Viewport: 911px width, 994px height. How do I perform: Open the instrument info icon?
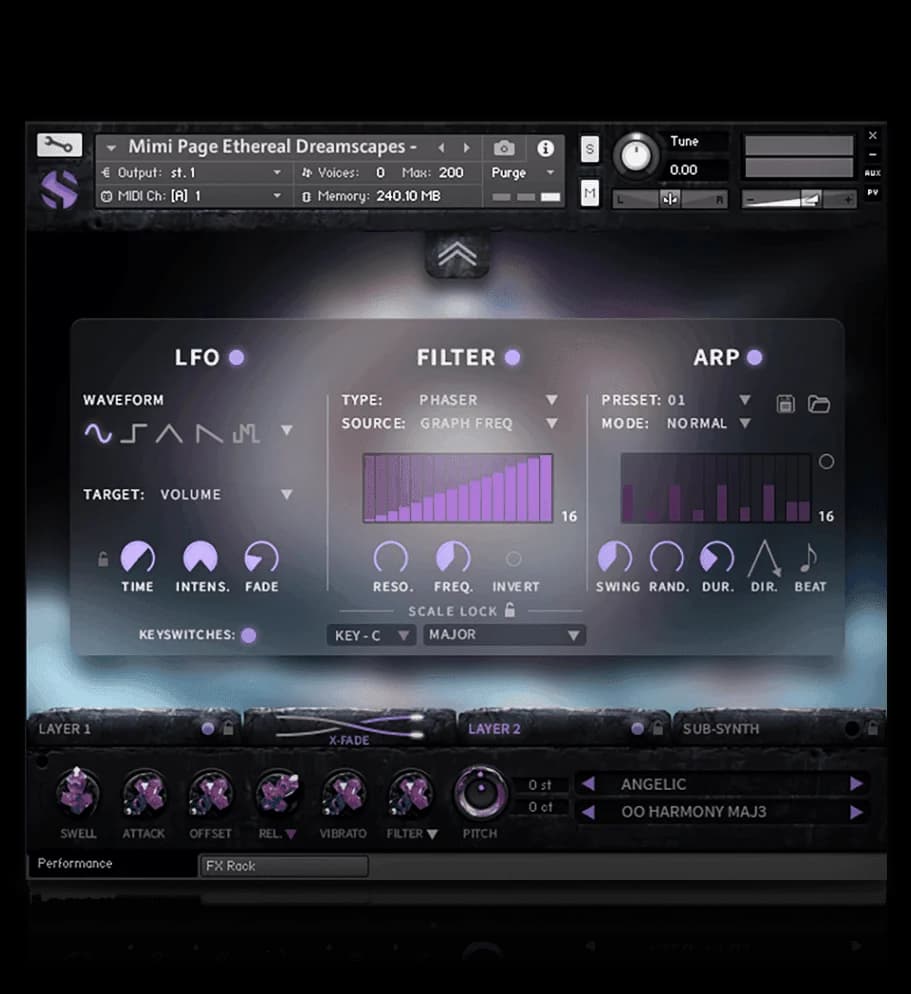(545, 148)
